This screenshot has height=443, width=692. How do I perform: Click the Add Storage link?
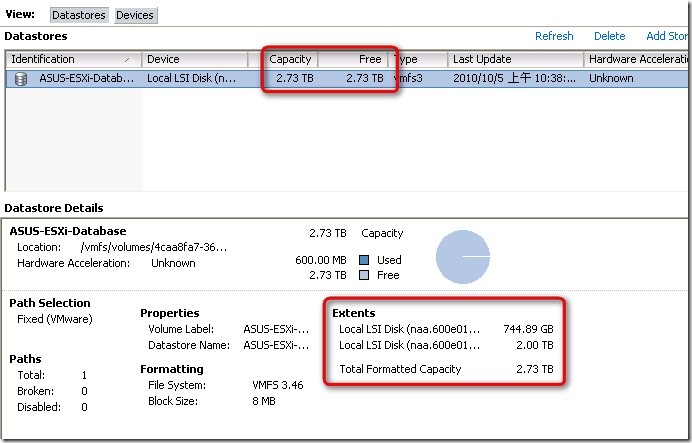667,36
